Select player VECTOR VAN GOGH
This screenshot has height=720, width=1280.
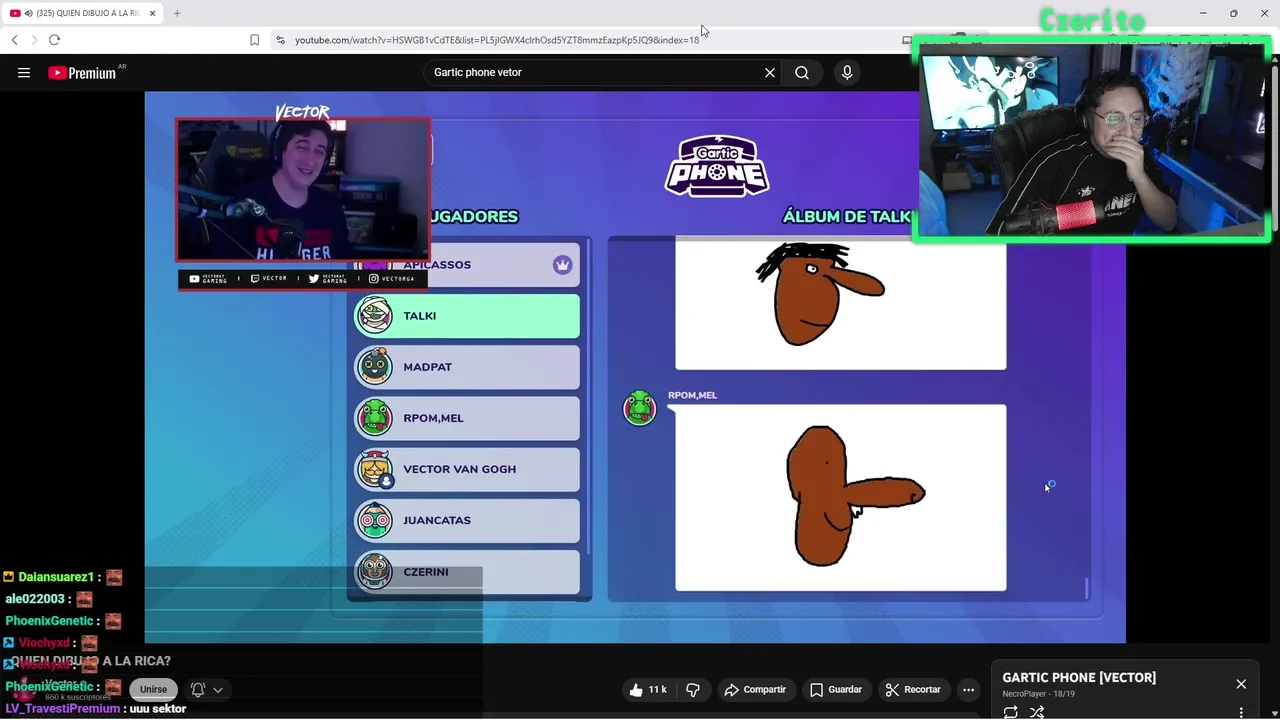pos(467,469)
